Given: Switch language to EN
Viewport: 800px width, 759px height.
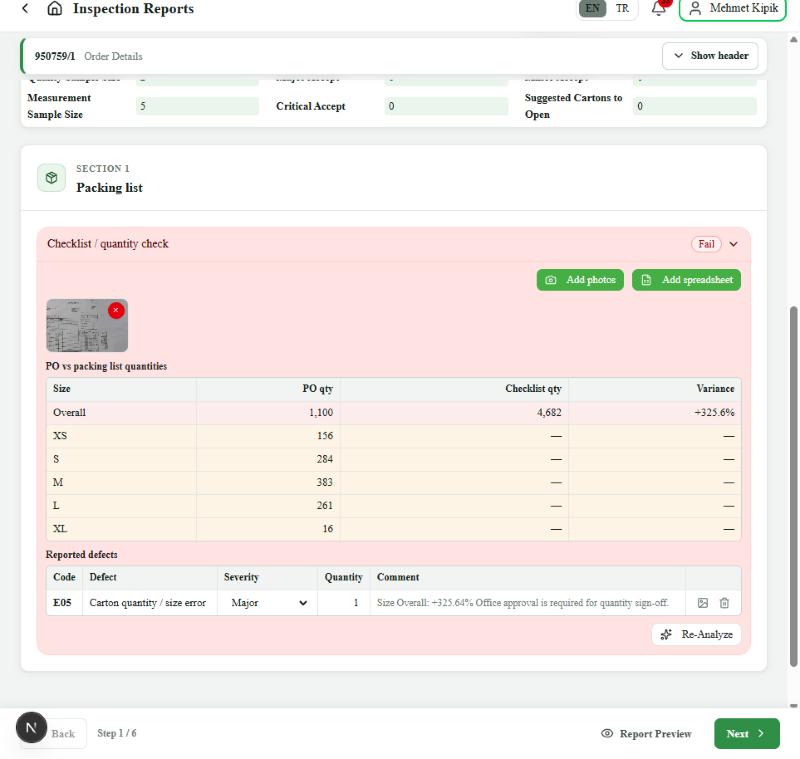Looking at the screenshot, I should tap(592, 8).
